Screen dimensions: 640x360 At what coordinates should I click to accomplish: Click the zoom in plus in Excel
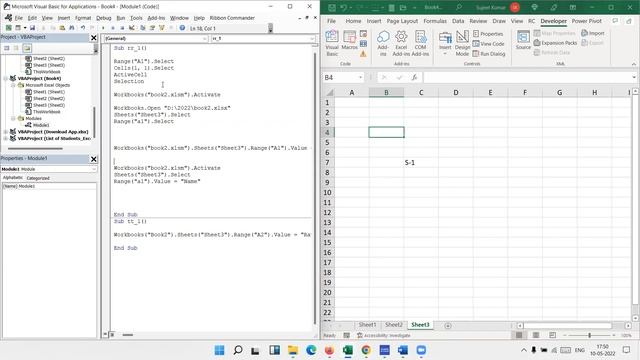(x=614, y=335)
